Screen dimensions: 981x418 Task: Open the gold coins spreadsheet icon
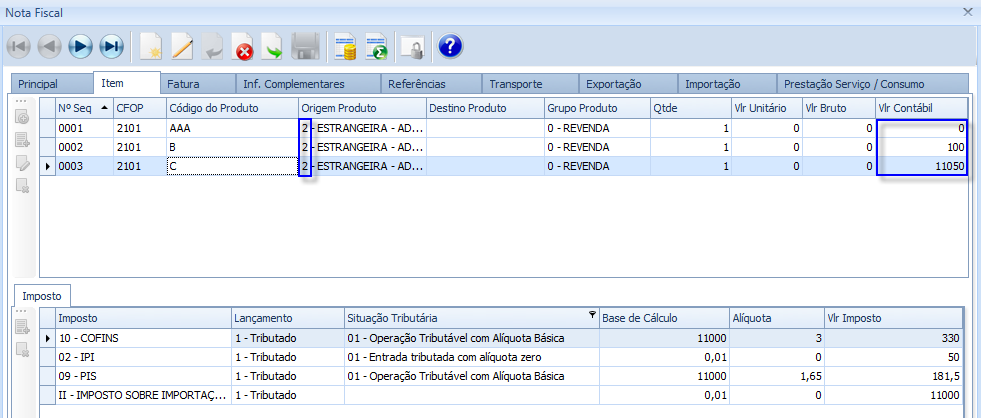point(346,46)
